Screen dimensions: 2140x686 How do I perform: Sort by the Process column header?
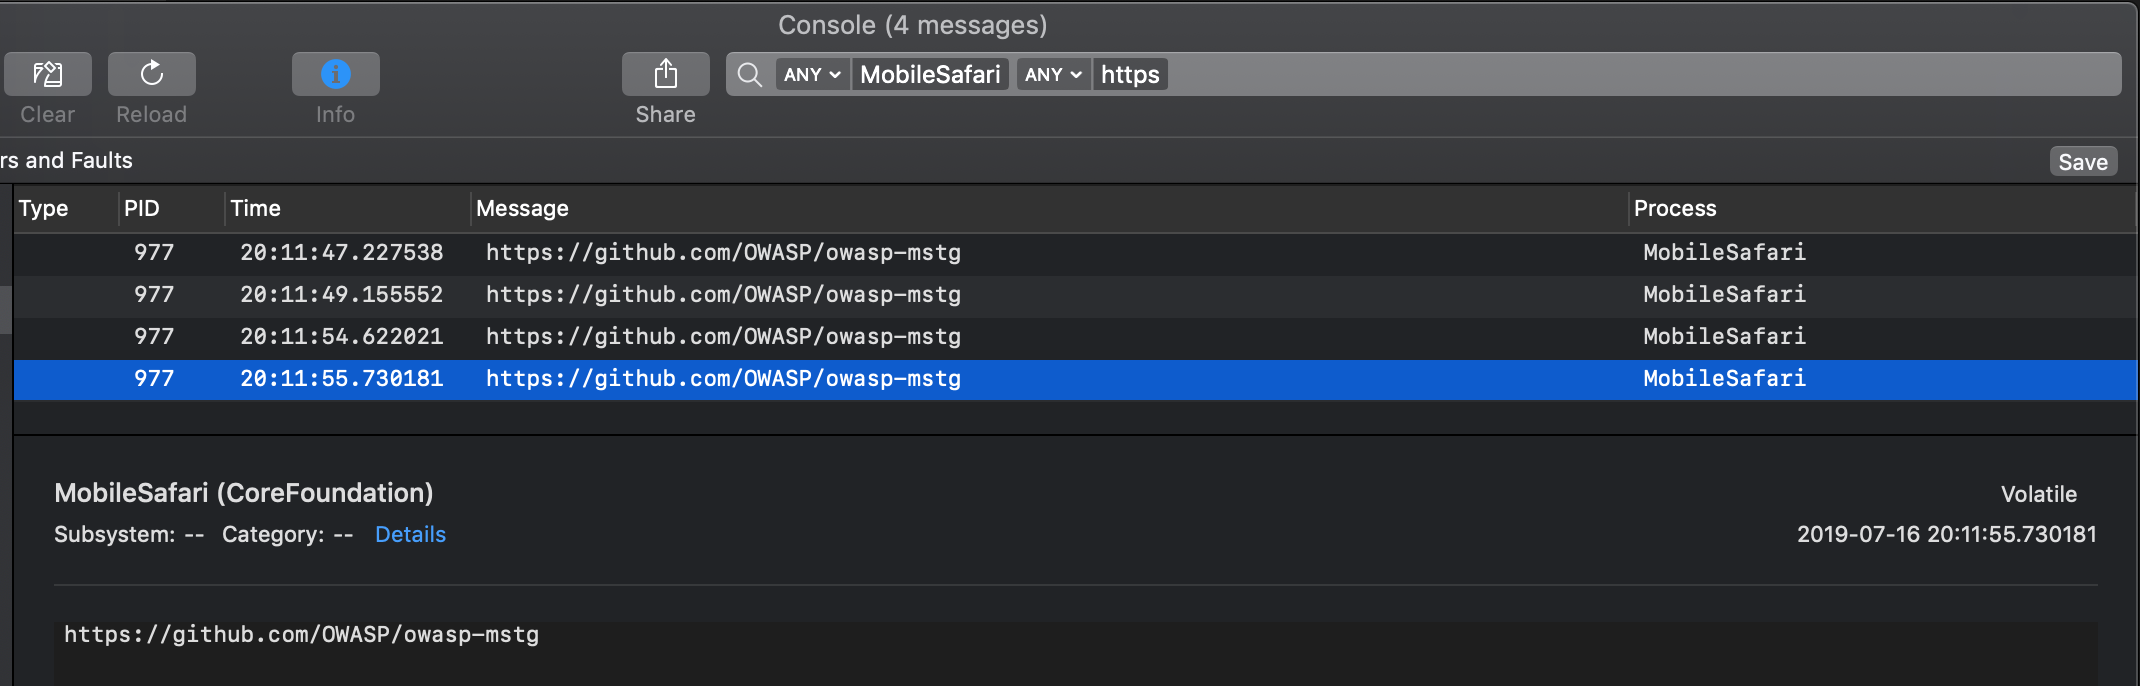click(x=1675, y=209)
